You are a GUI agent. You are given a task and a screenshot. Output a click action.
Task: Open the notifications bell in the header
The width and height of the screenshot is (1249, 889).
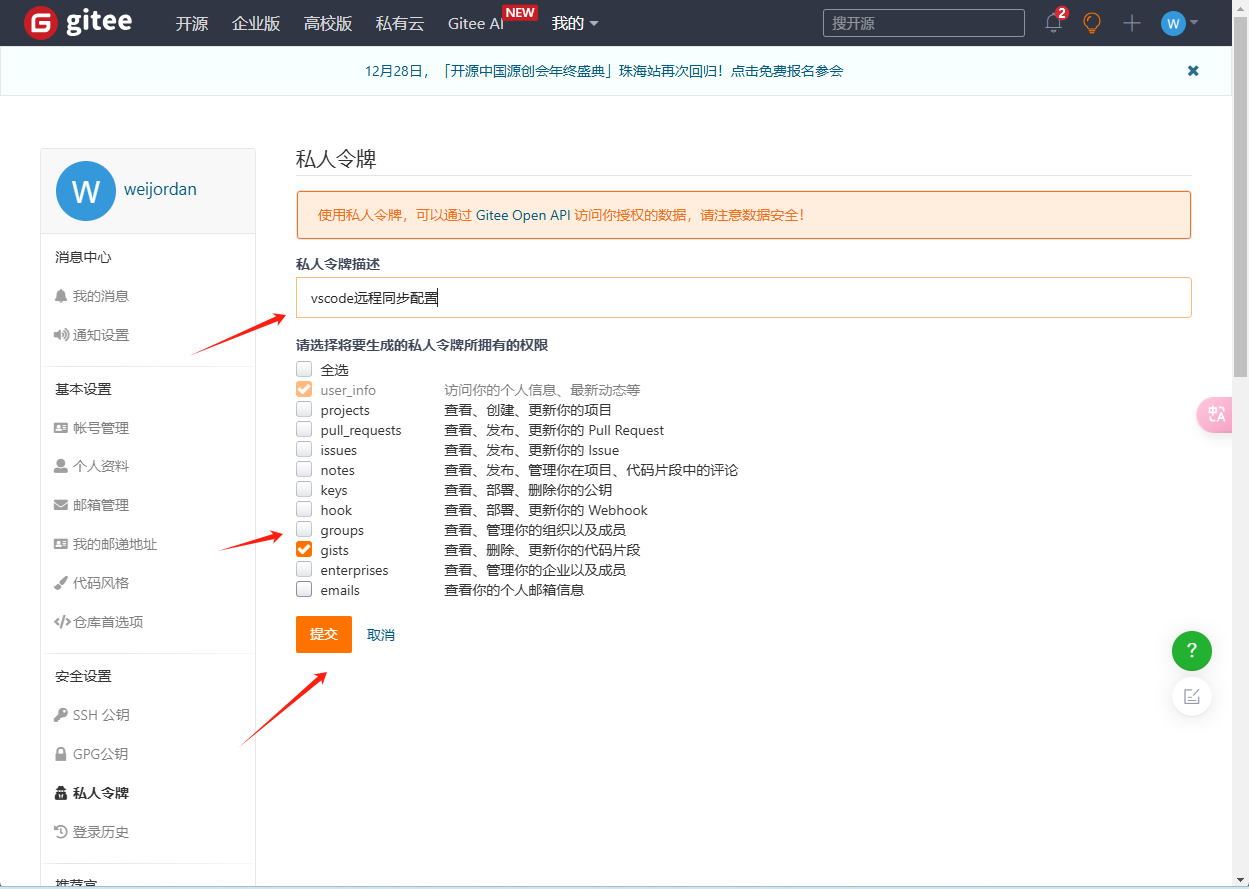pyautogui.click(x=1054, y=23)
